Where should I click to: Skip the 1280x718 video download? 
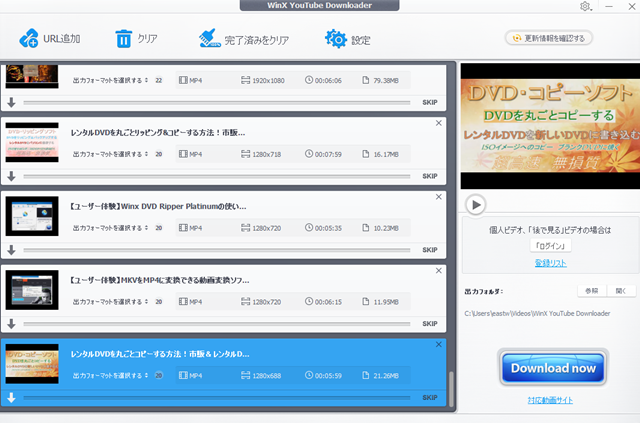pos(430,176)
